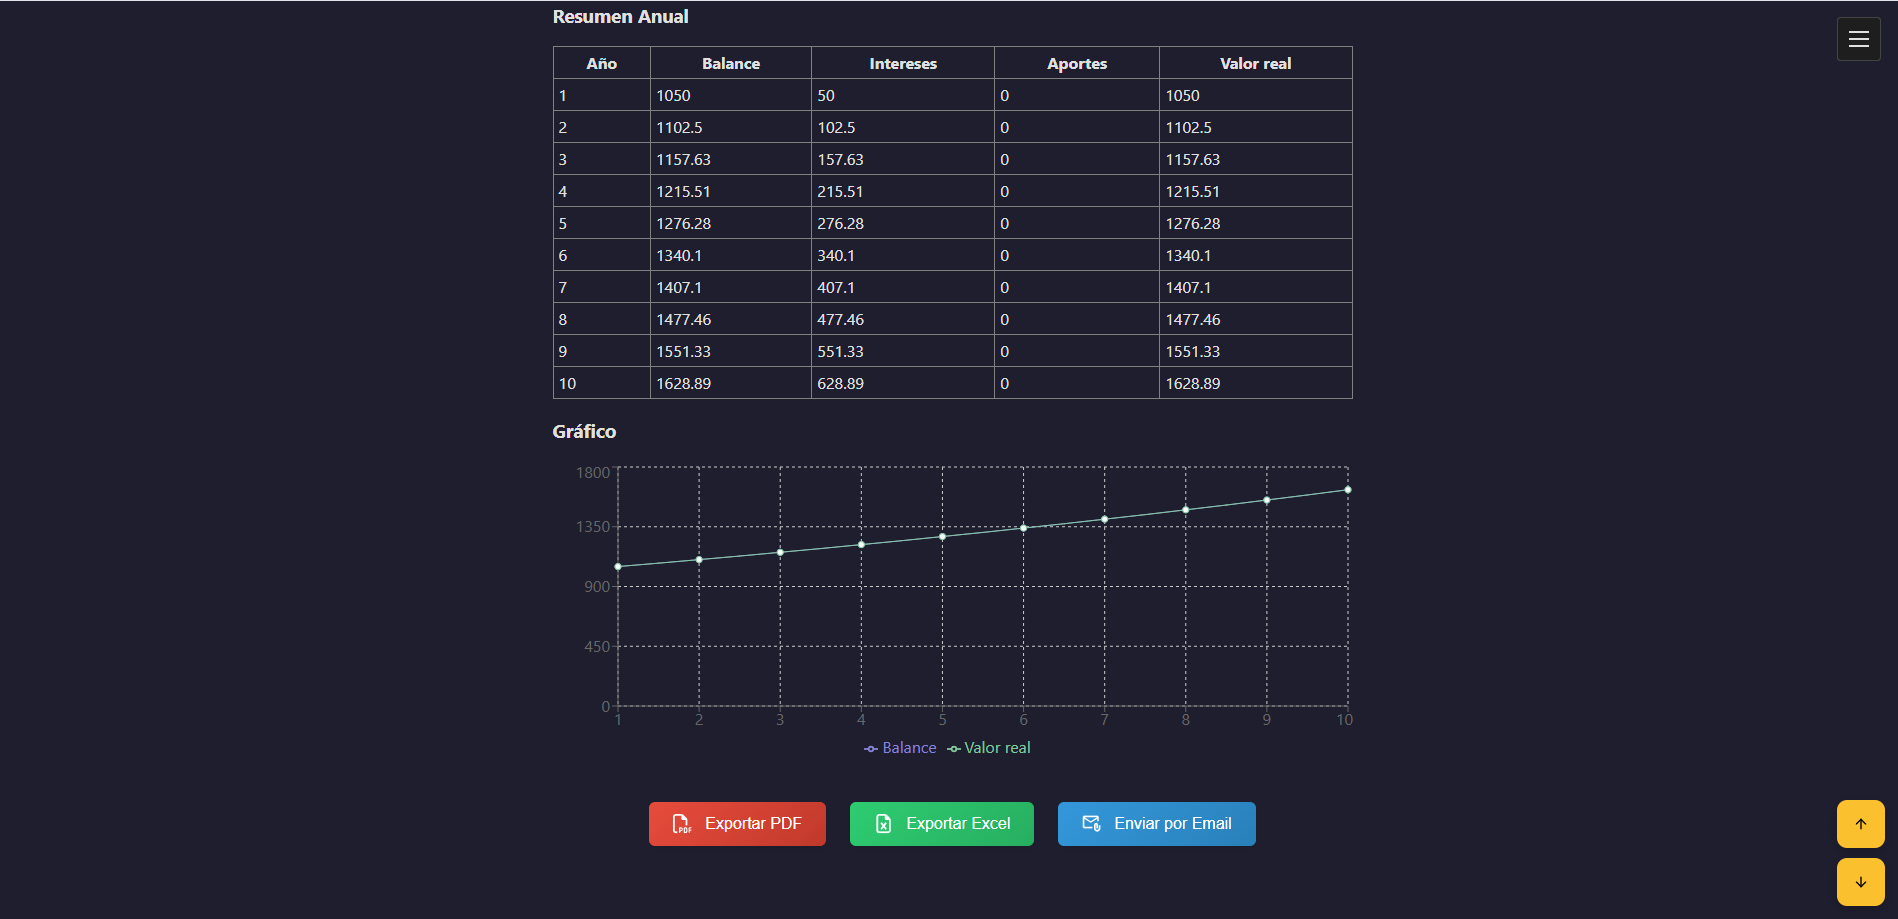Export results with Exportar Excel
Screen dimensions: 1898x919
(x=941, y=824)
